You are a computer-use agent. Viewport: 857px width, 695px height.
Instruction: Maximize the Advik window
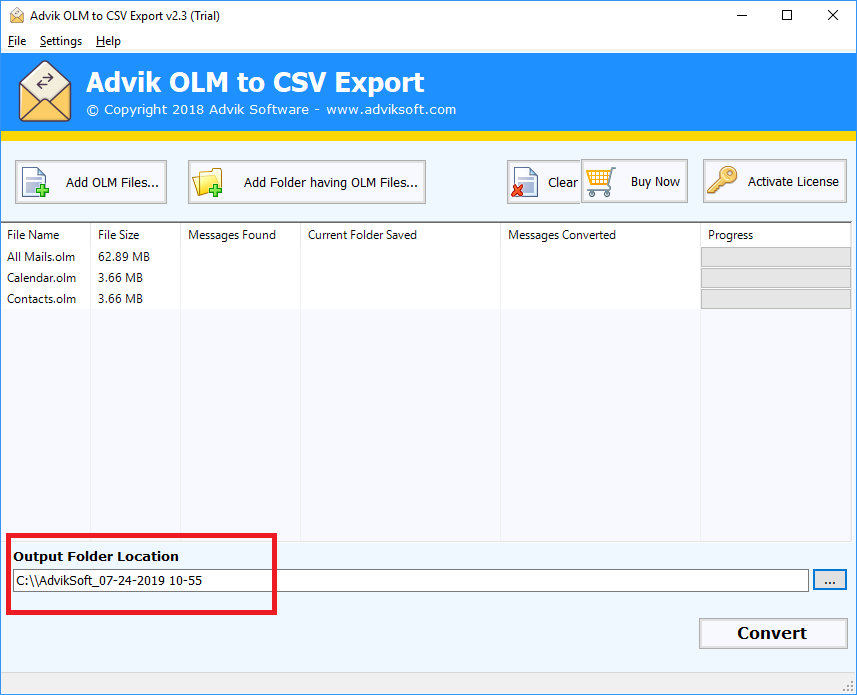[787, 15]
